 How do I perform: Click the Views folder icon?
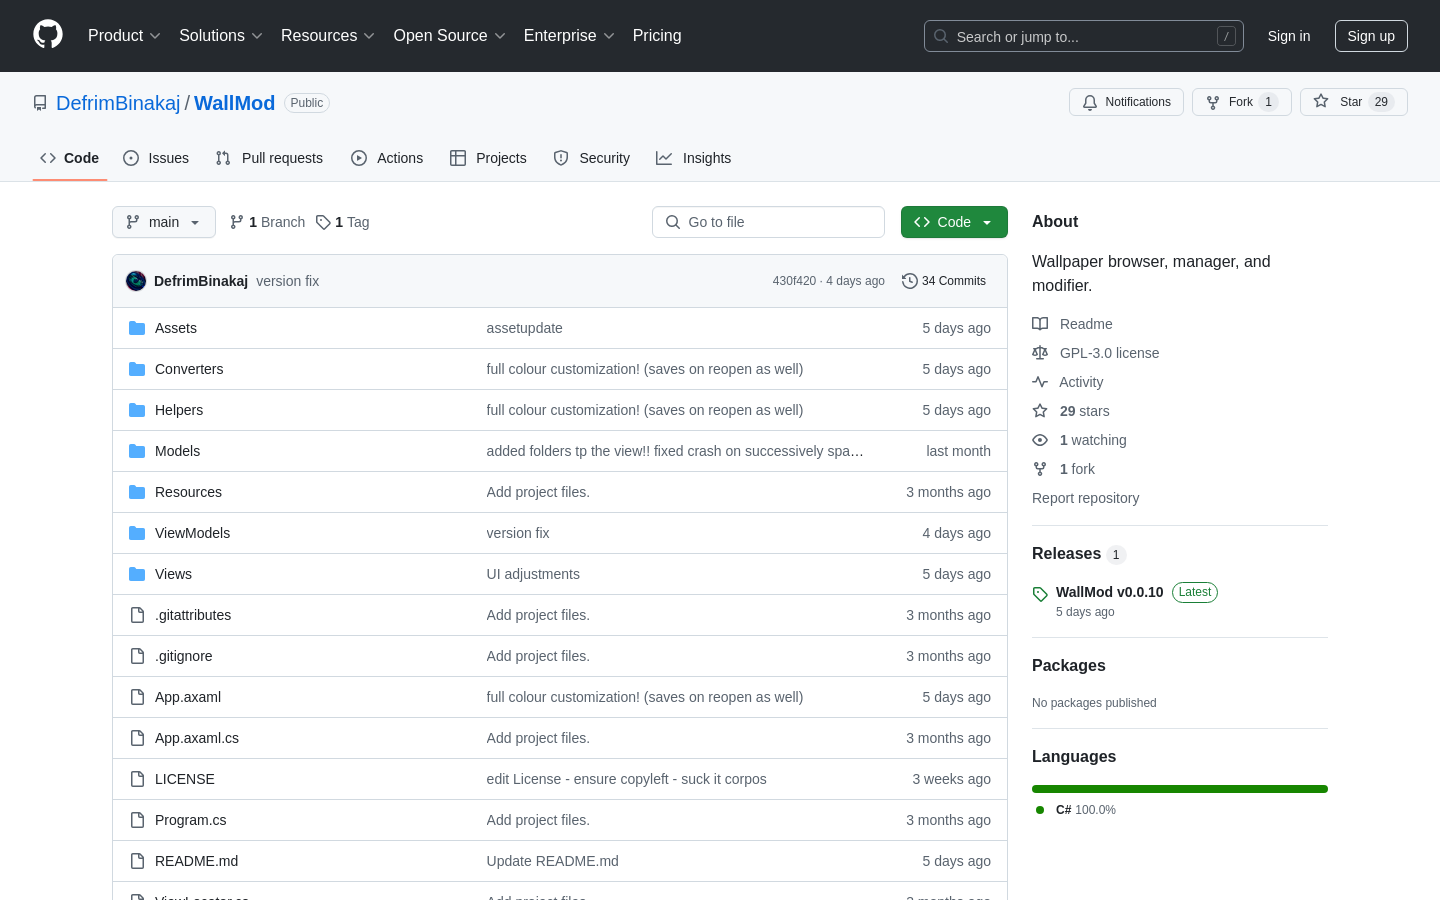137,574
